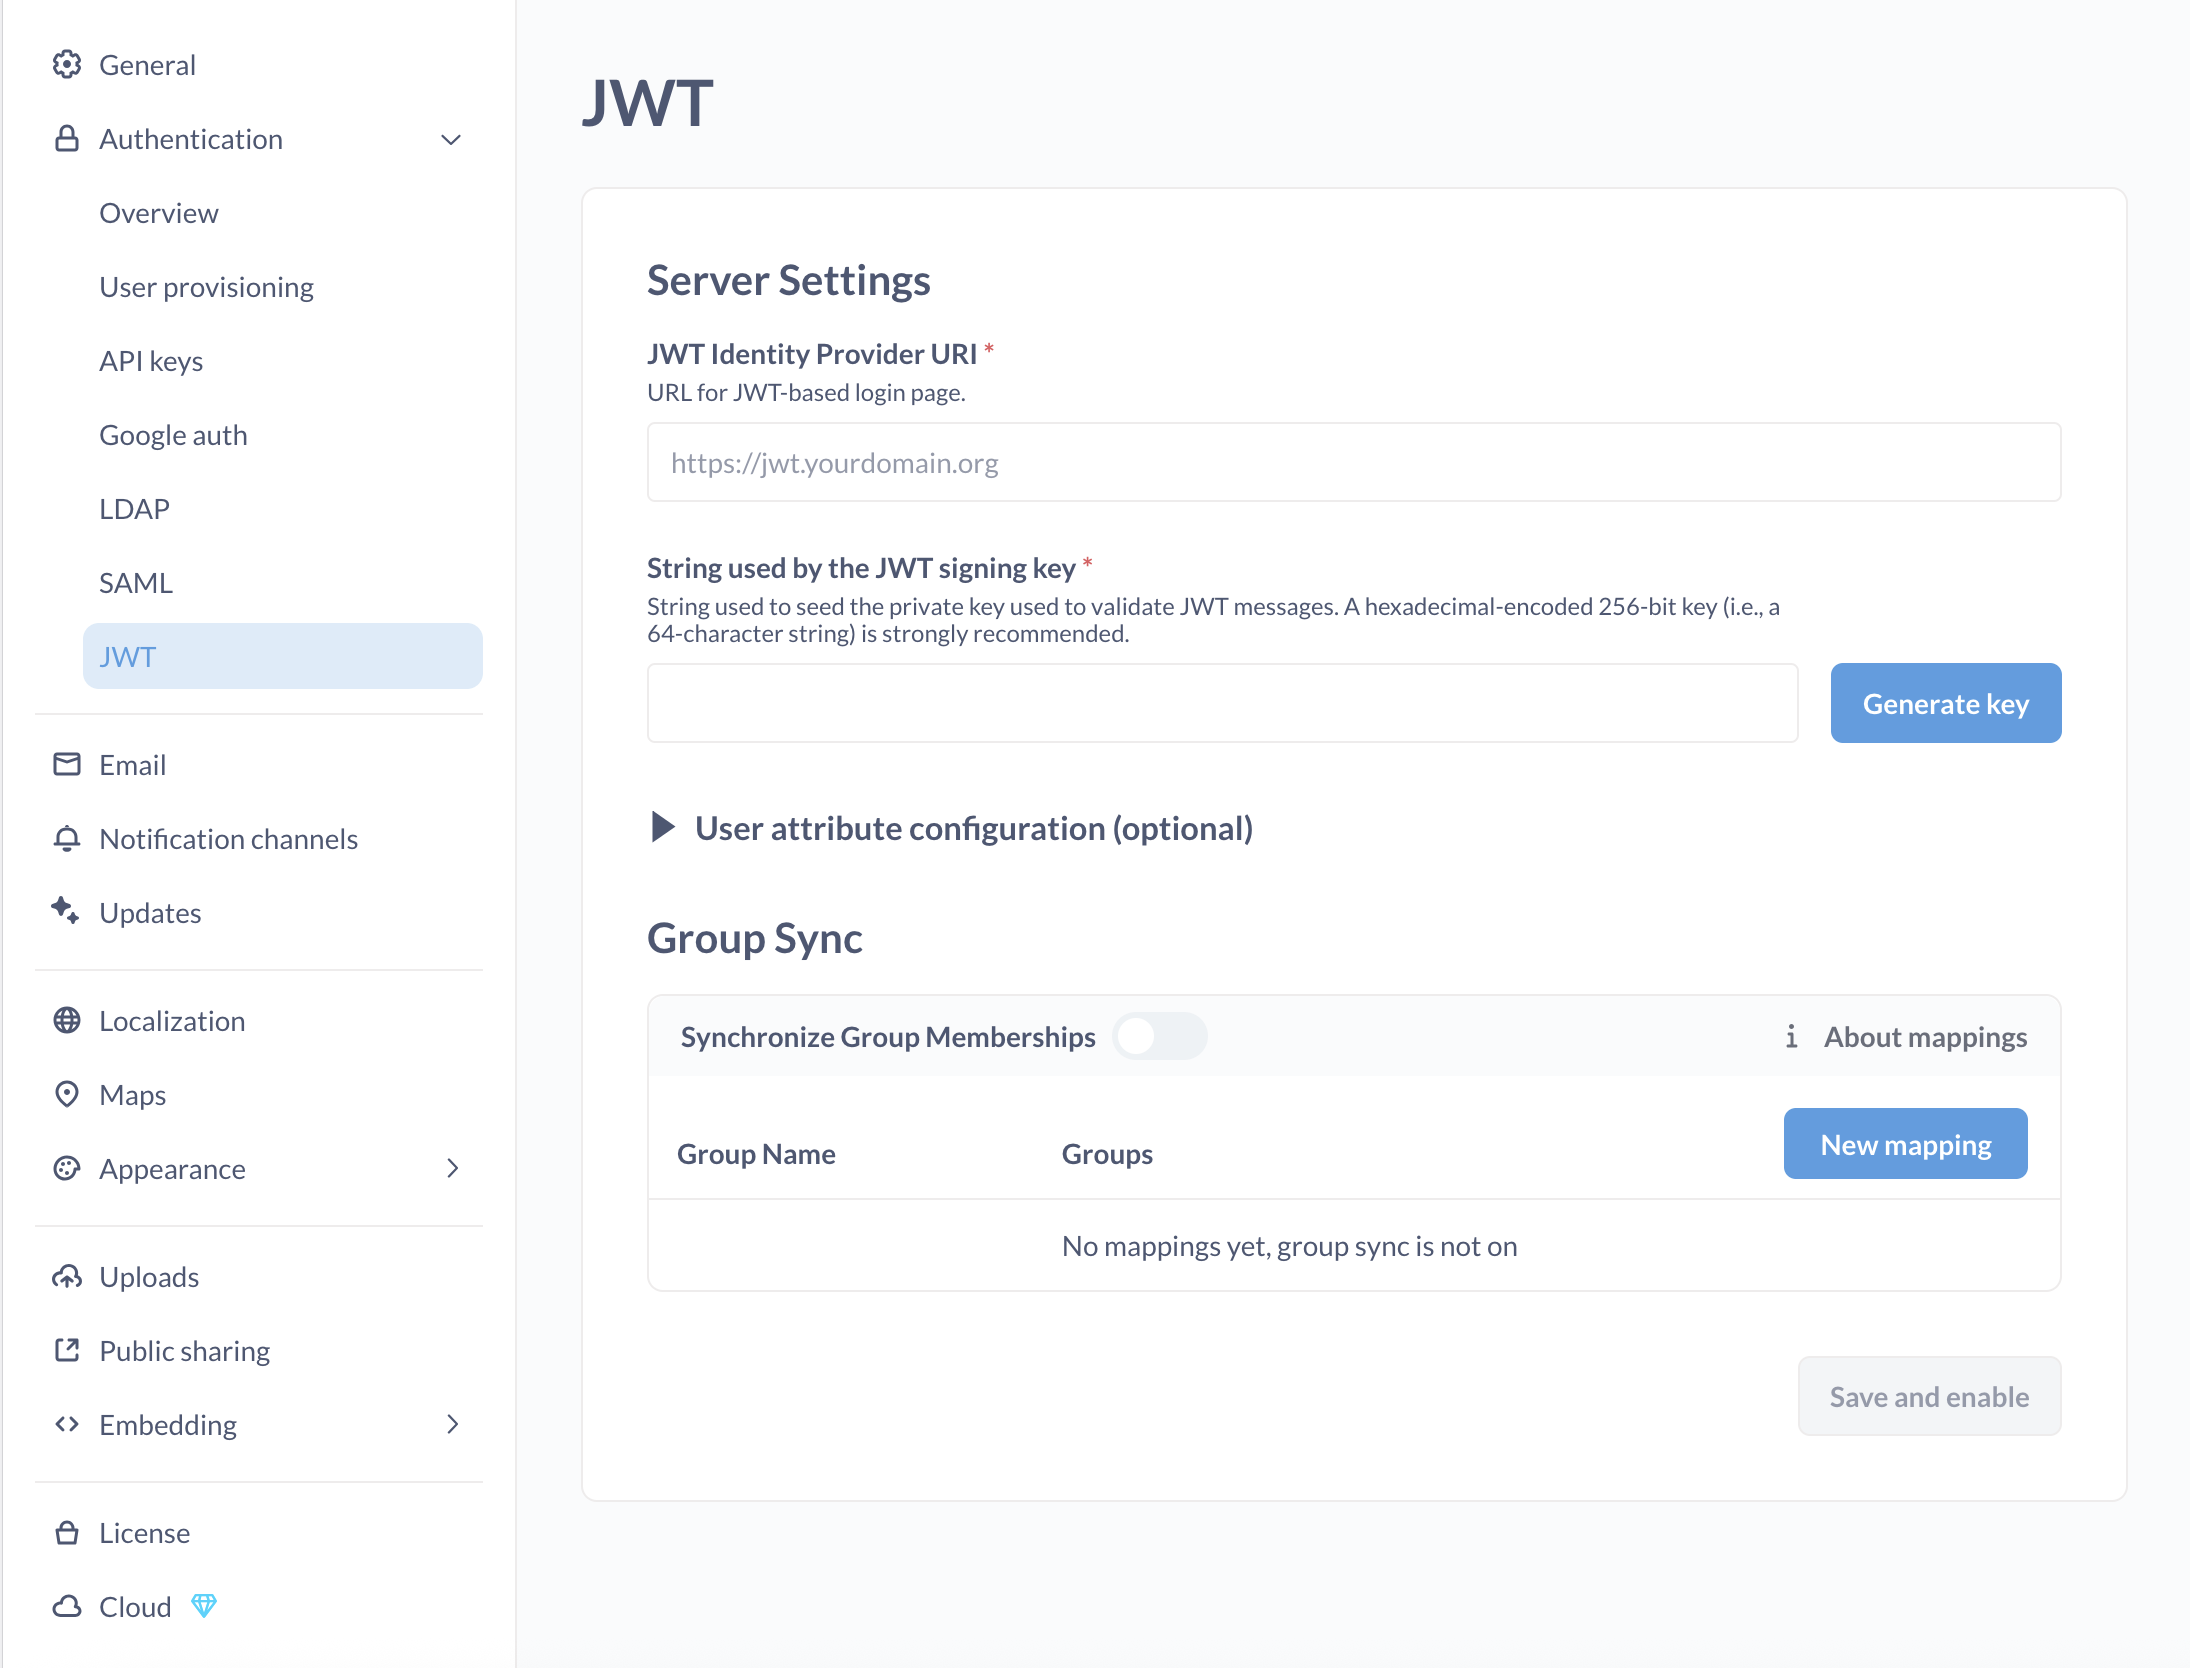Switch to the SAML settings page

tap(136, 582)
